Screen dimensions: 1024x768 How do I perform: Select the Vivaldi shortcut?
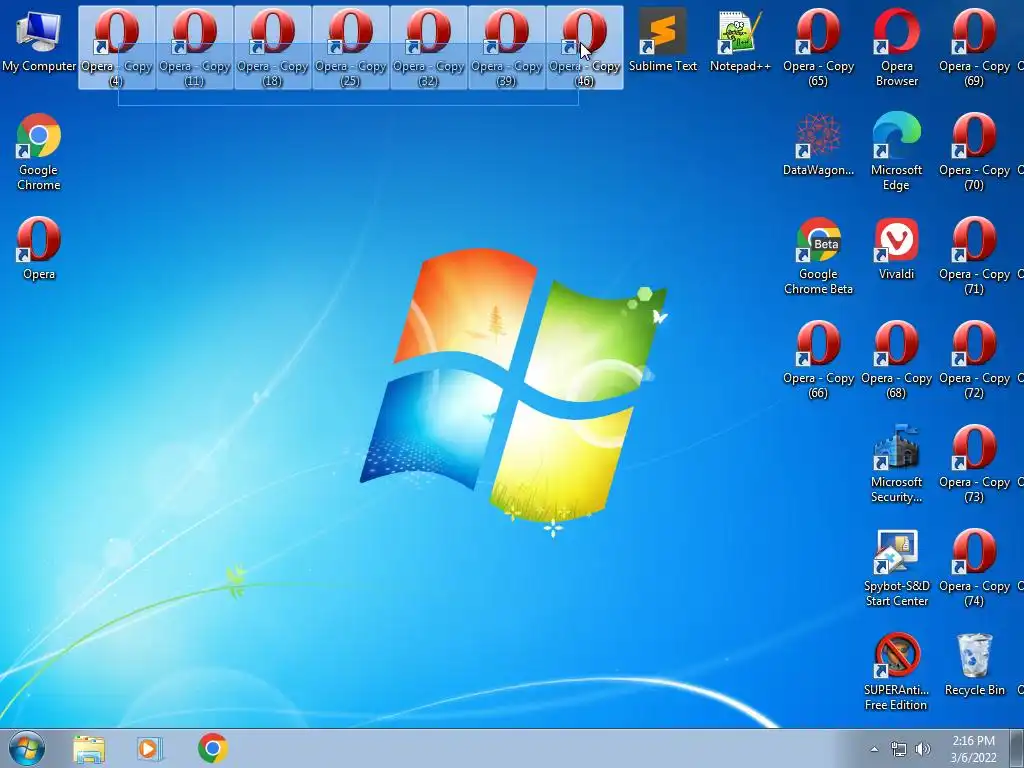pyautogui.click(x=897, y=248)
